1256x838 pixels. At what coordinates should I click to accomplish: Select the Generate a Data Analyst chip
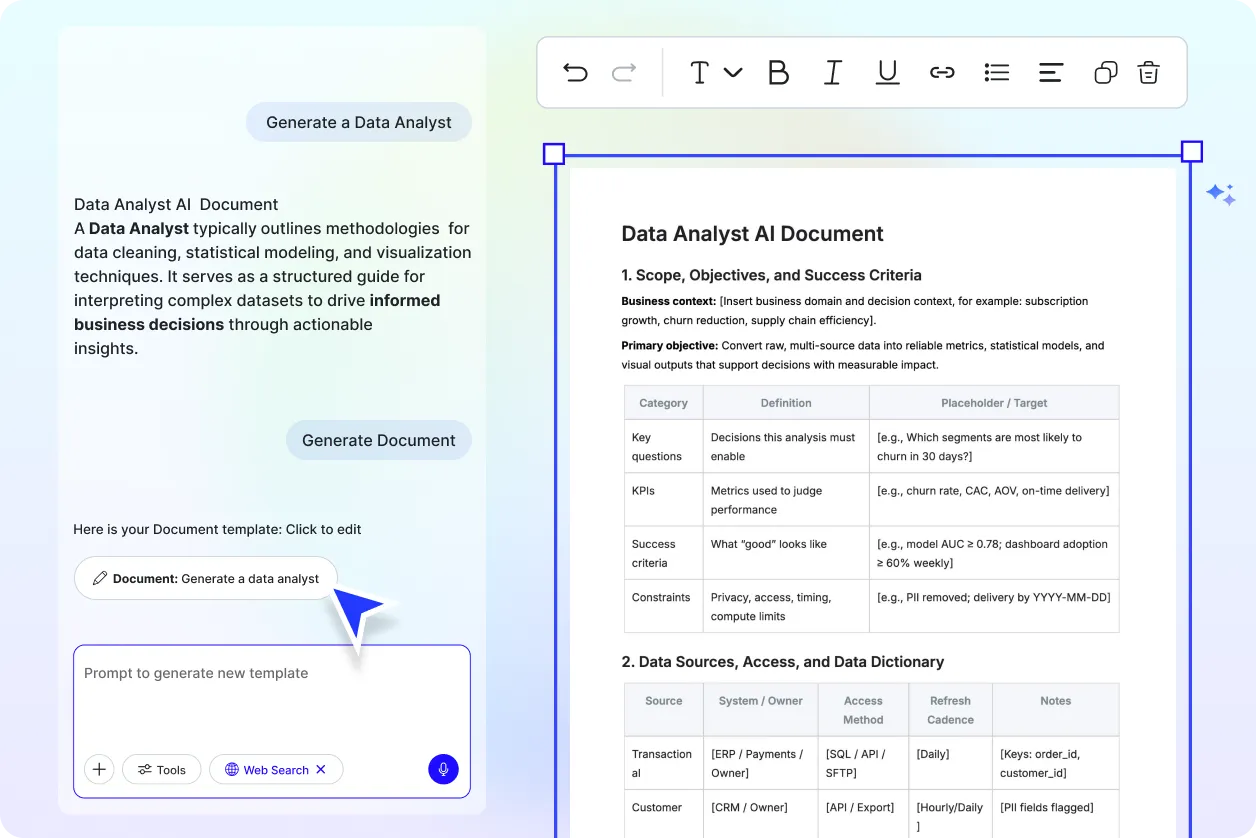pyautogui.click(x=358, y=122)
